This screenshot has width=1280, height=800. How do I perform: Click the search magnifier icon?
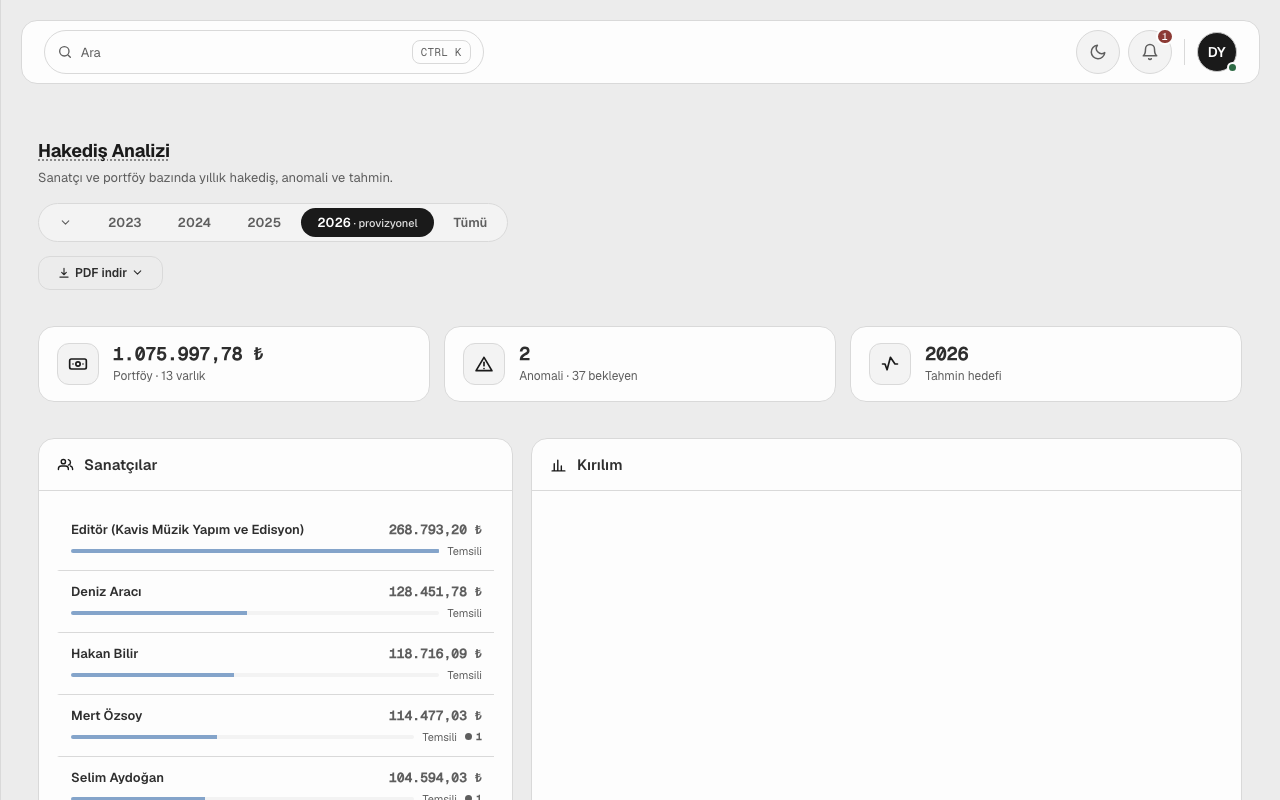(65, 52)
